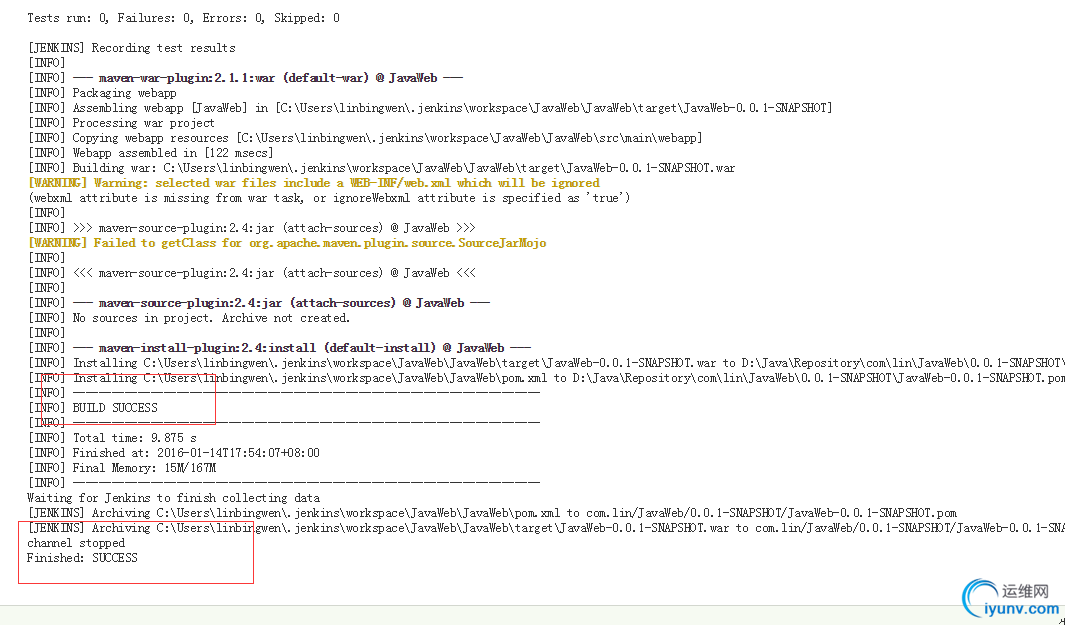
Task: Select the '[INFO] Processing war project' line
Action: 121,123
